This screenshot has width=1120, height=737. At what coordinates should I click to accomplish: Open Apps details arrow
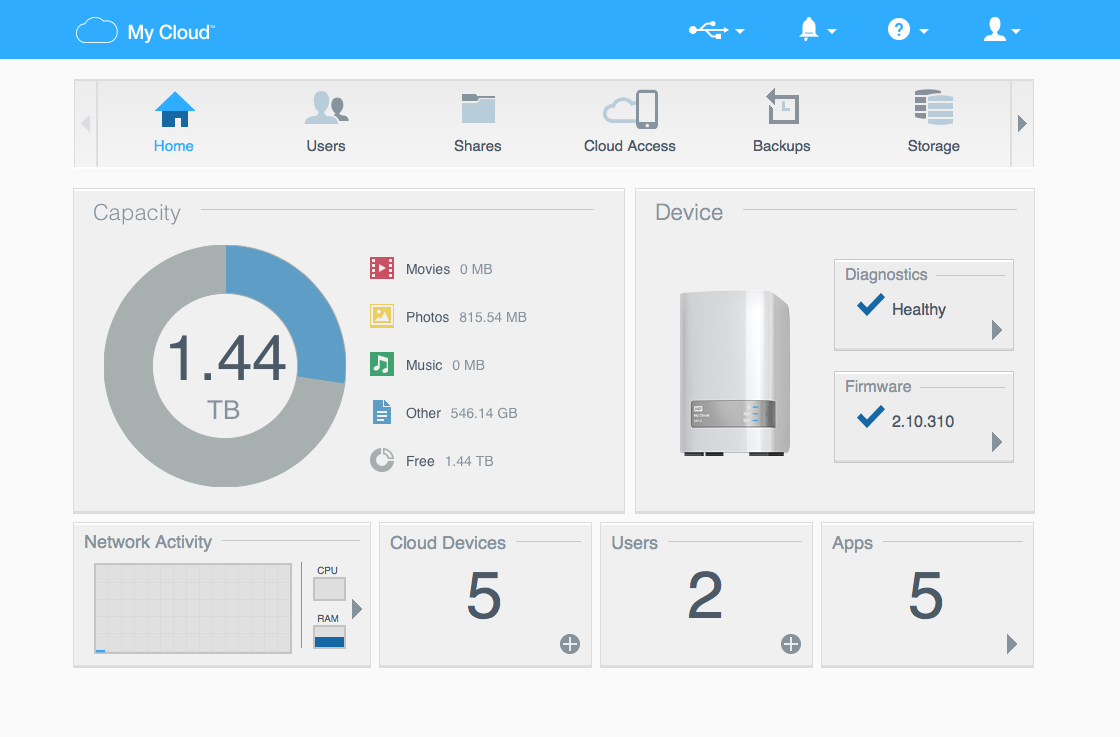coord(1011,644)
